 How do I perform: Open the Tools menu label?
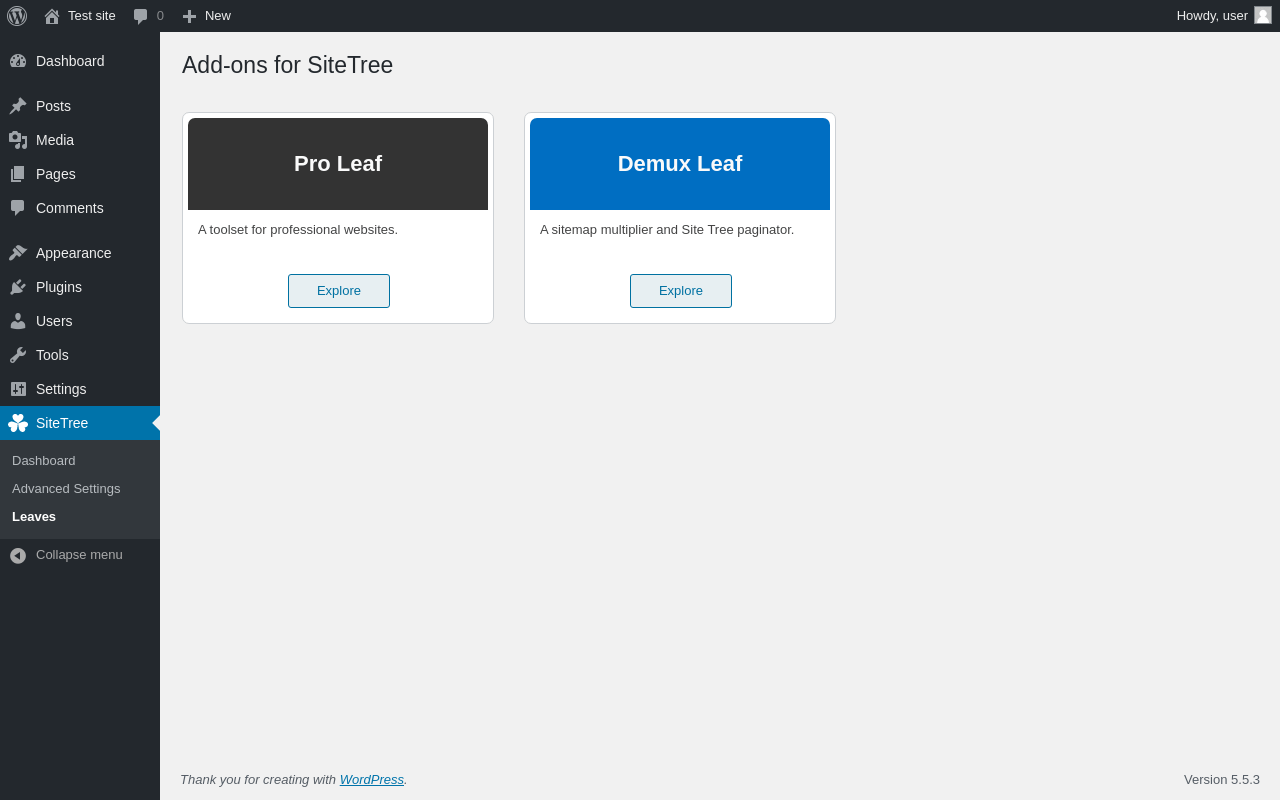point(52,355)
